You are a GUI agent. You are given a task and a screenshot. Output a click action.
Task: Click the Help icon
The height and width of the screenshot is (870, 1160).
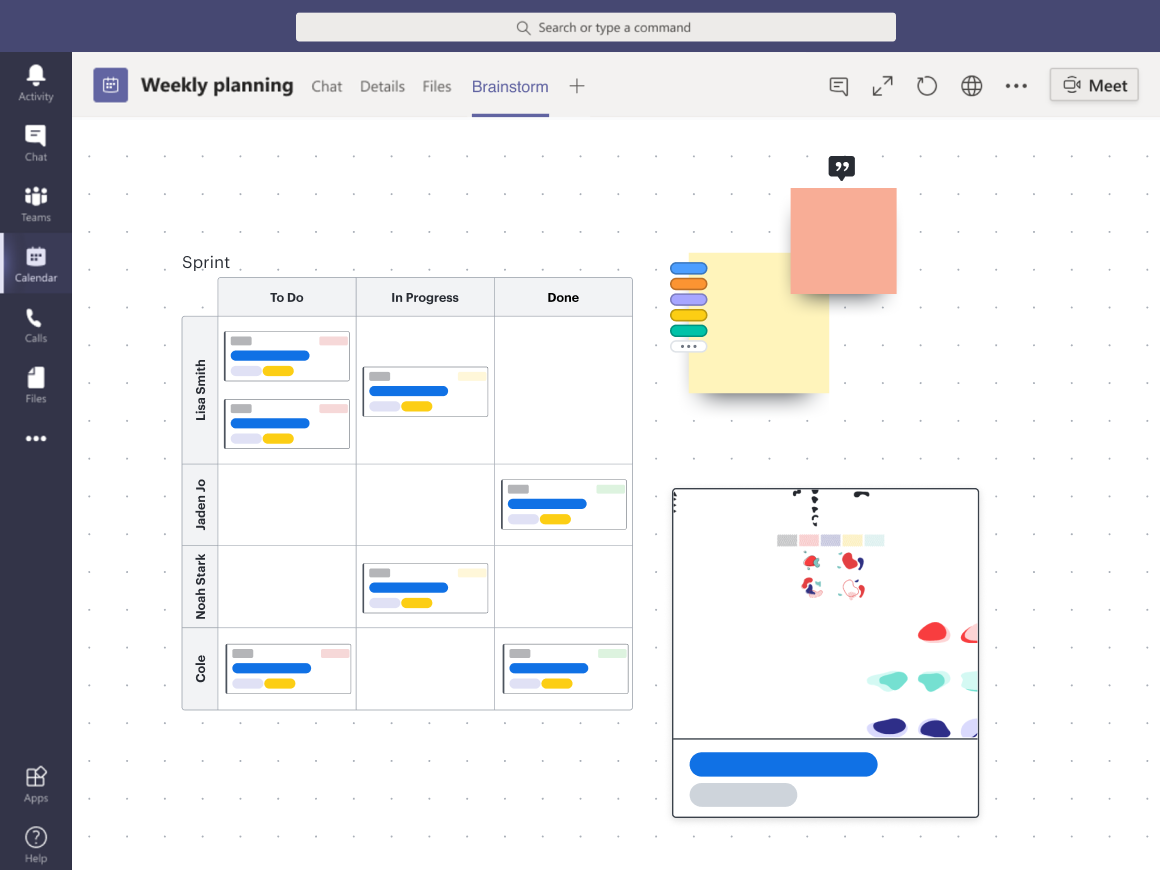(36, 844)
